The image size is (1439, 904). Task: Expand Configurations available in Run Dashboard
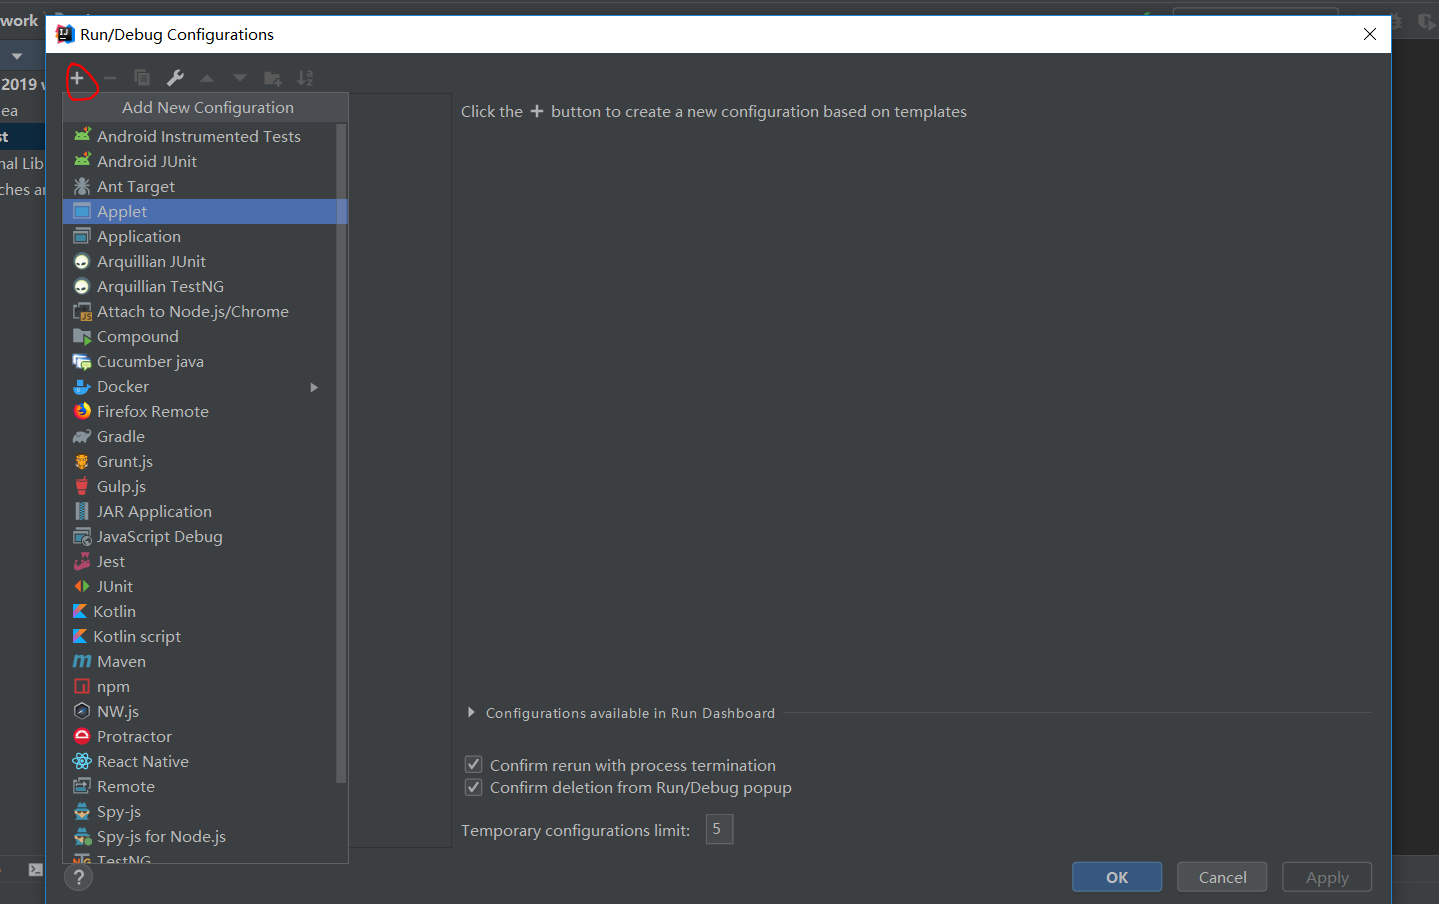(x=471, y=713)
